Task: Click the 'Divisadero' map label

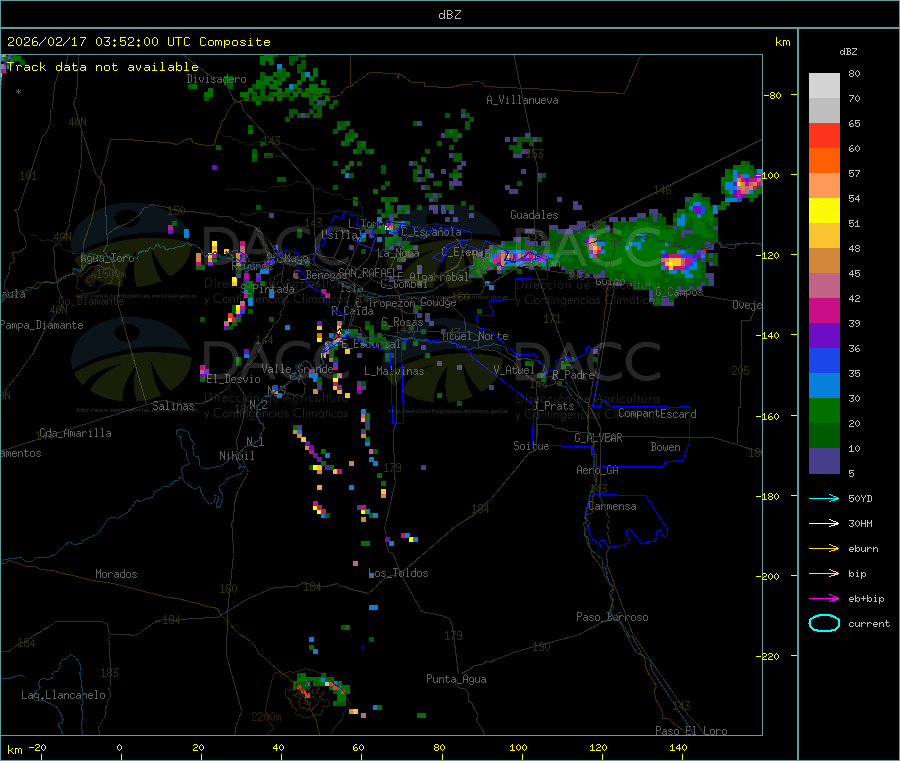Action: [216, 79]
